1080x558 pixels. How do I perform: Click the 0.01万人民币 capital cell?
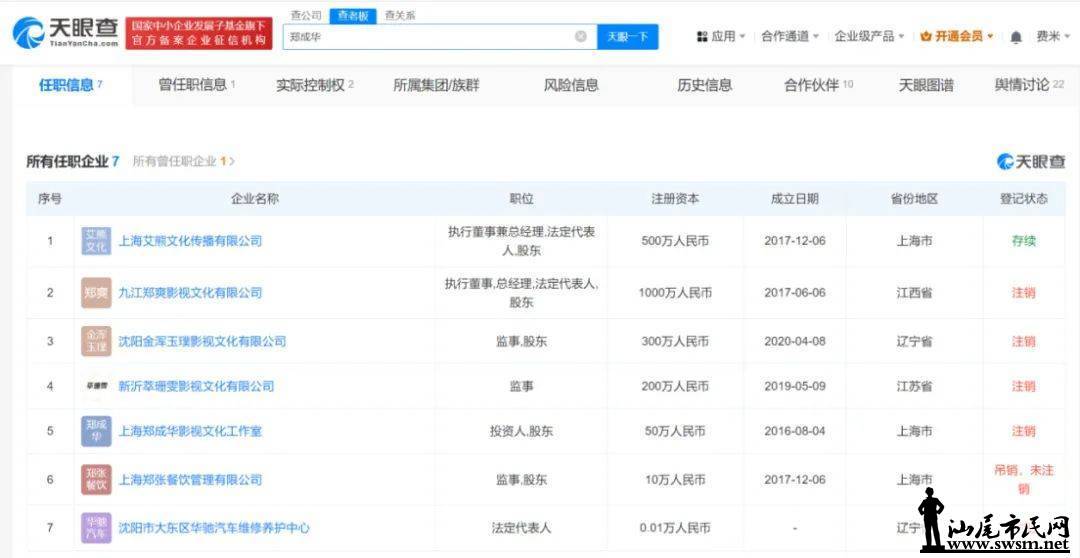pyautogui.click(x=675, y=528)
